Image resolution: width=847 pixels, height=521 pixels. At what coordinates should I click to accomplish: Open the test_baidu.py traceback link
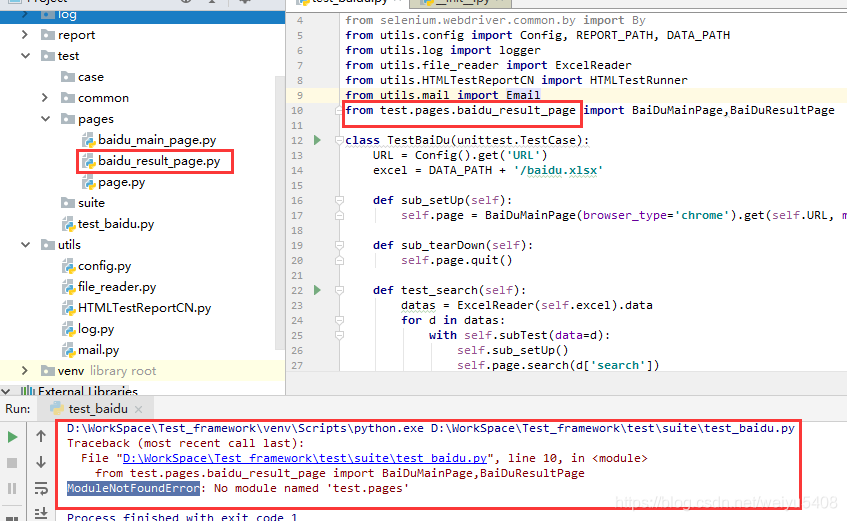305,458
